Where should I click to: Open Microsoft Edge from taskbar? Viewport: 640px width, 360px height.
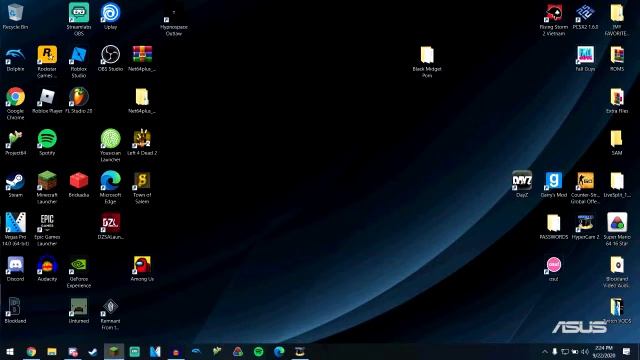pyautogui.click(x=279, y=351)
